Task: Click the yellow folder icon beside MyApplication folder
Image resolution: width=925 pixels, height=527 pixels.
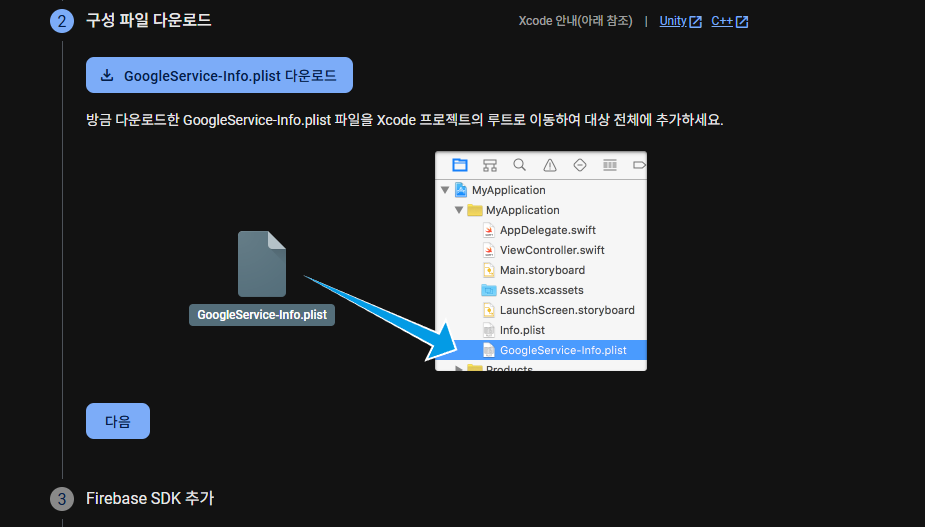Action: click(x=475, y=210)
